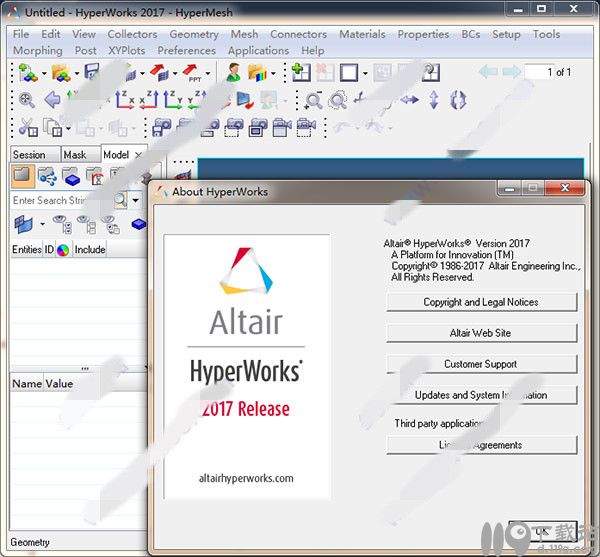The height and width of the screenshot is (557, 600).
Task: Open the dropdown beside Publish PPT icon
Action: 208,73
